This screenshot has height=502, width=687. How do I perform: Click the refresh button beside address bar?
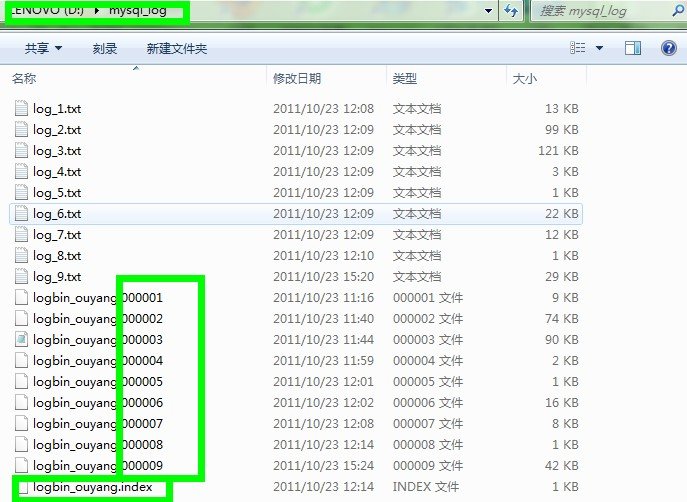point(511,11)
